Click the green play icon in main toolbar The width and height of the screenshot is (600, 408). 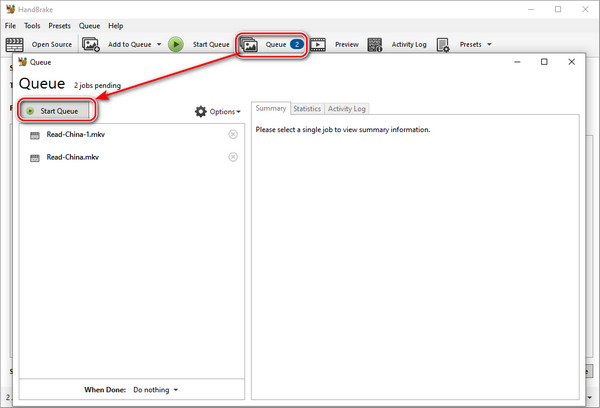coord(176,44)
